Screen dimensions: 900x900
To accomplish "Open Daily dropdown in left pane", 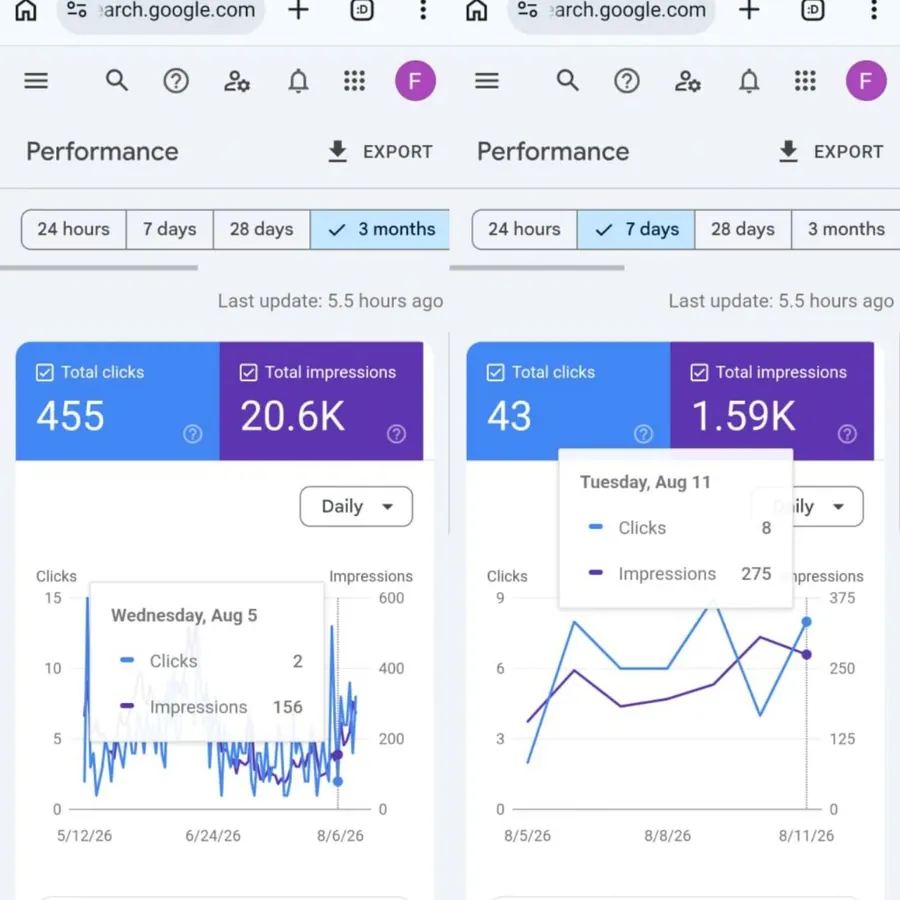I will (x=356, y=506).
